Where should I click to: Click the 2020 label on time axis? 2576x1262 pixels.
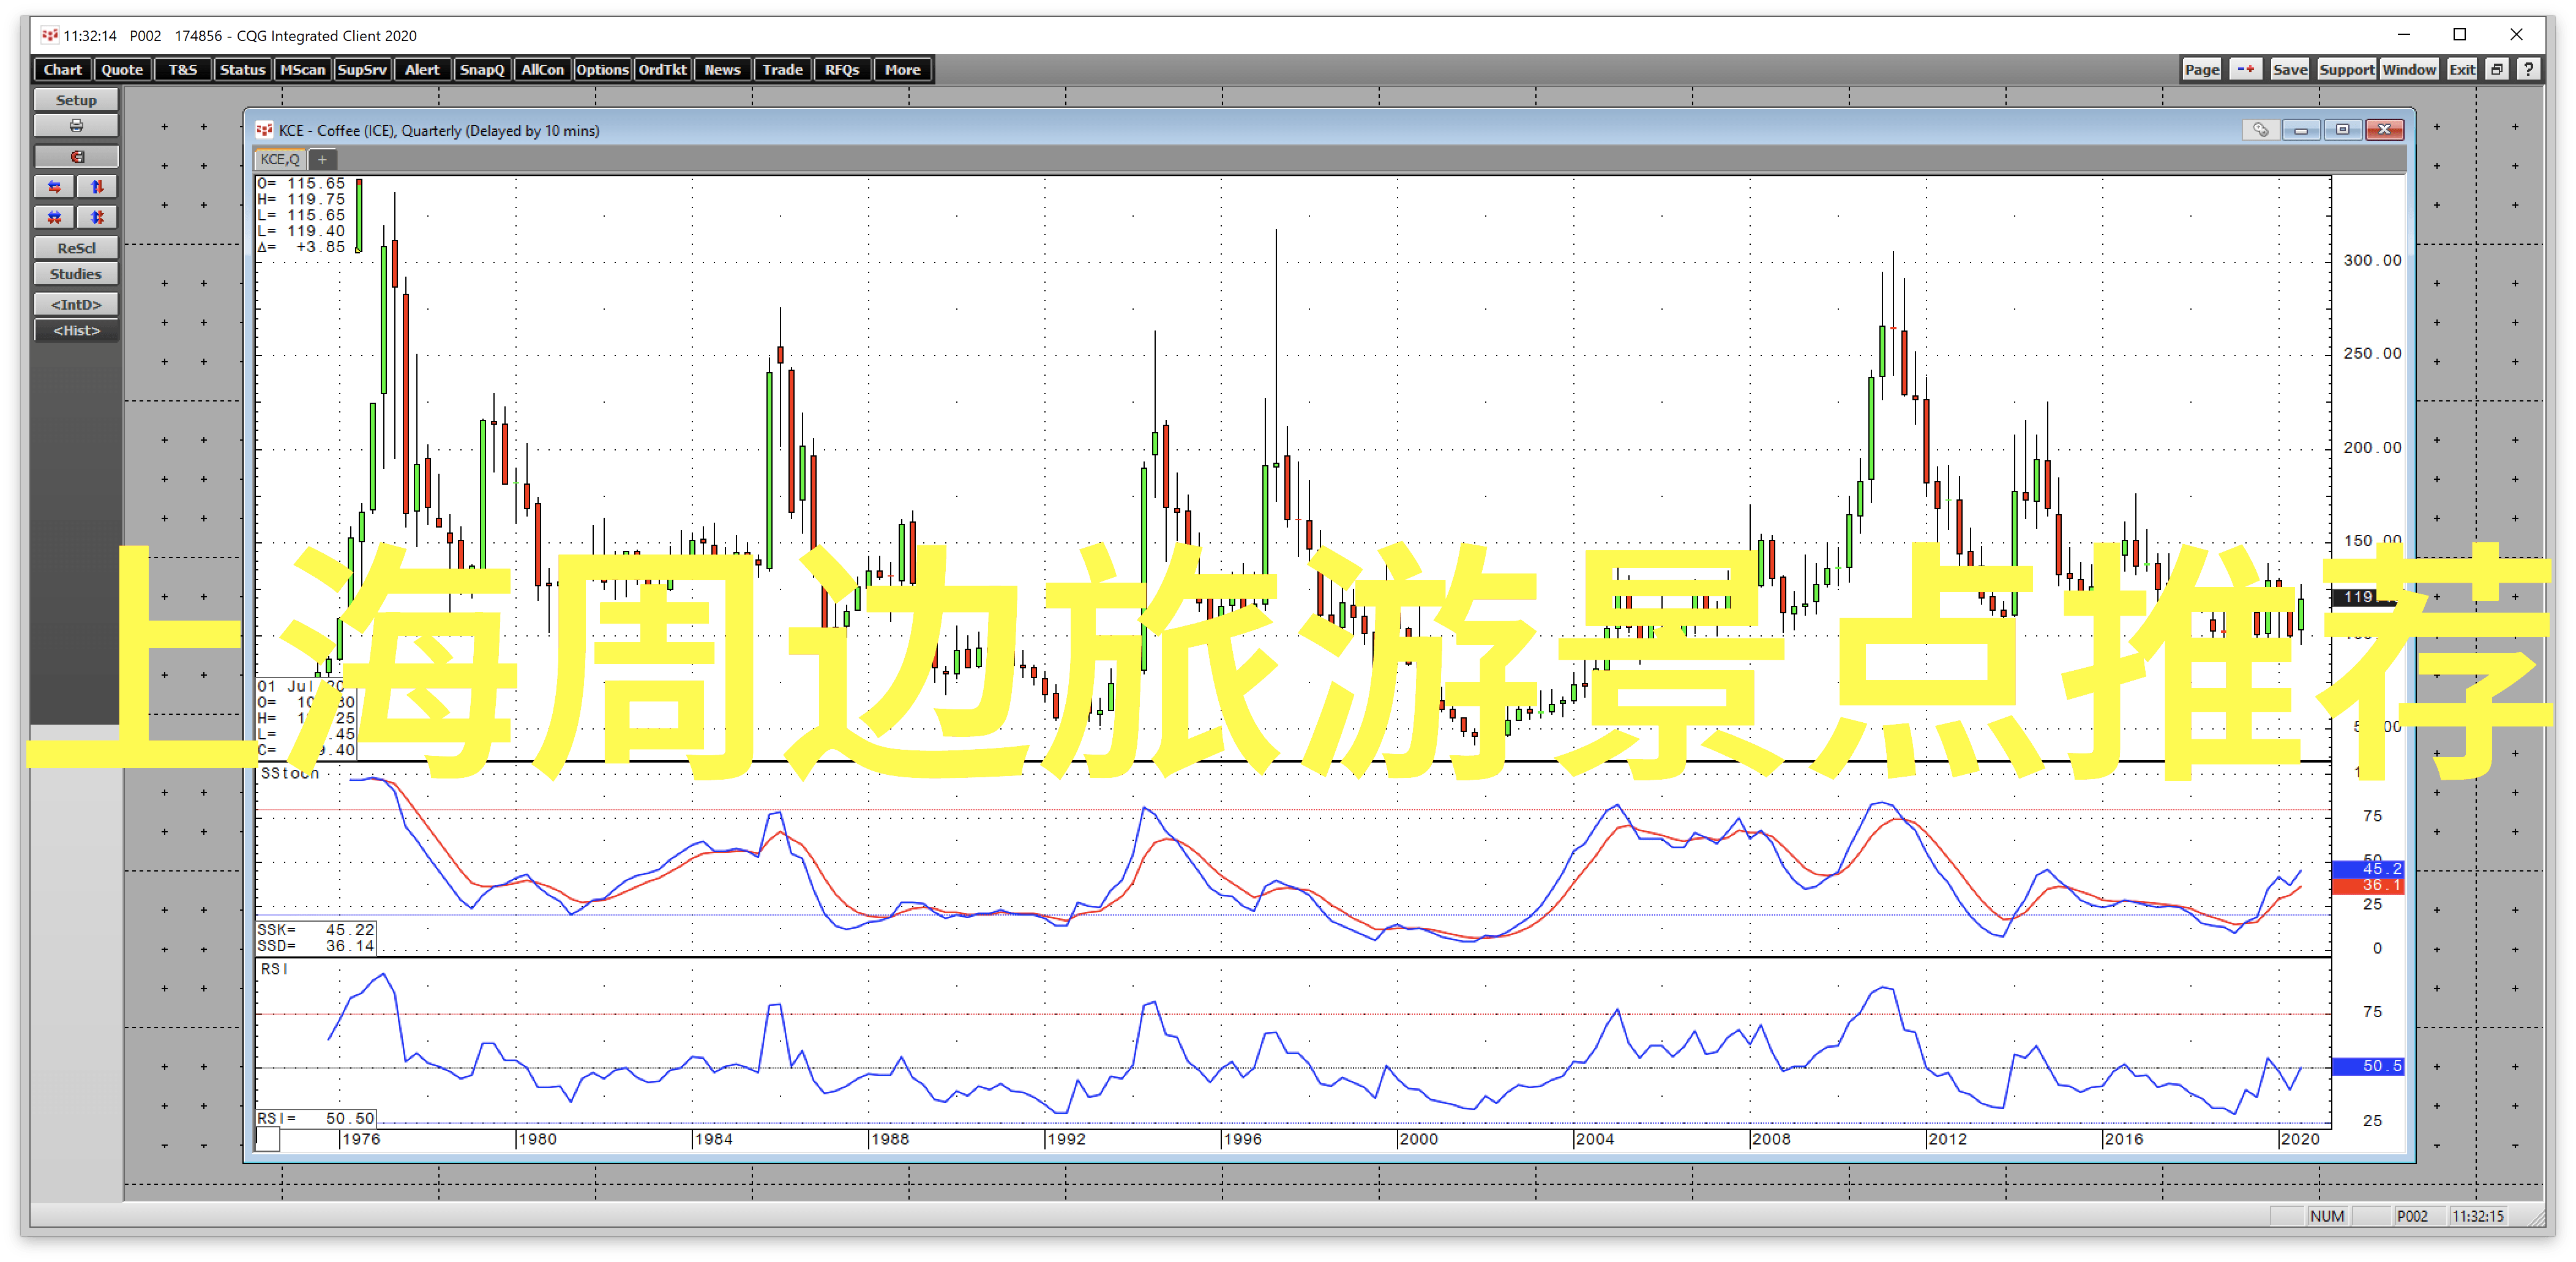(x=2300, y=1140)
